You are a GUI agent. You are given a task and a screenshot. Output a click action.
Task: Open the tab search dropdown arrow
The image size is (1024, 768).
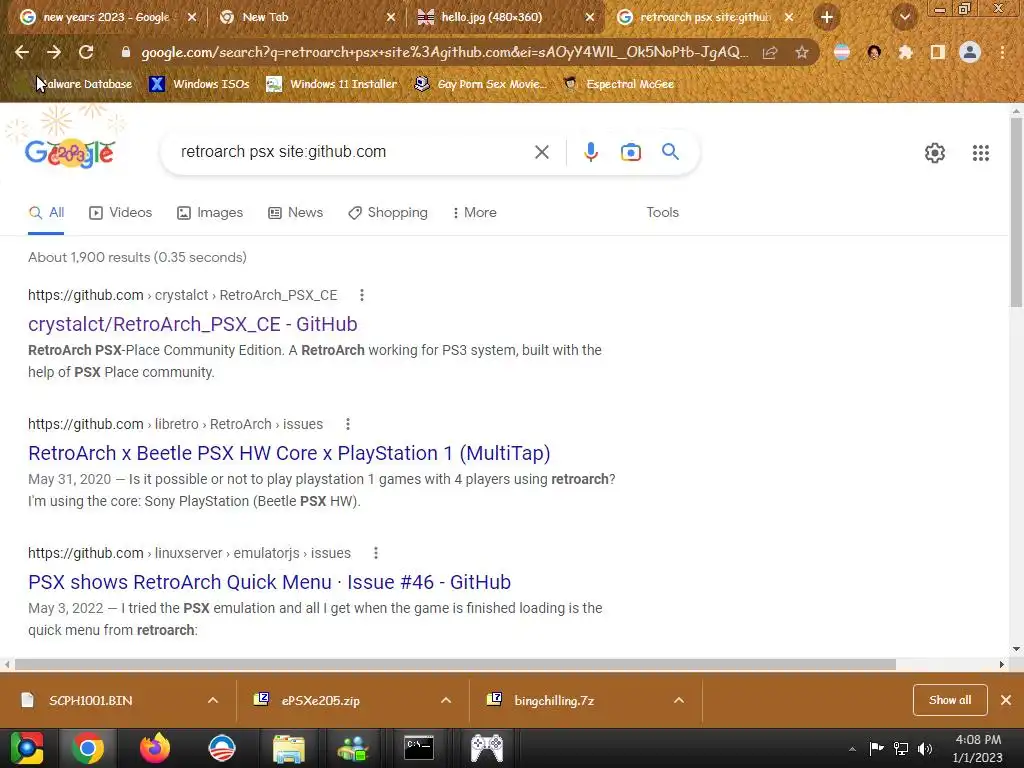click(904, 17)
